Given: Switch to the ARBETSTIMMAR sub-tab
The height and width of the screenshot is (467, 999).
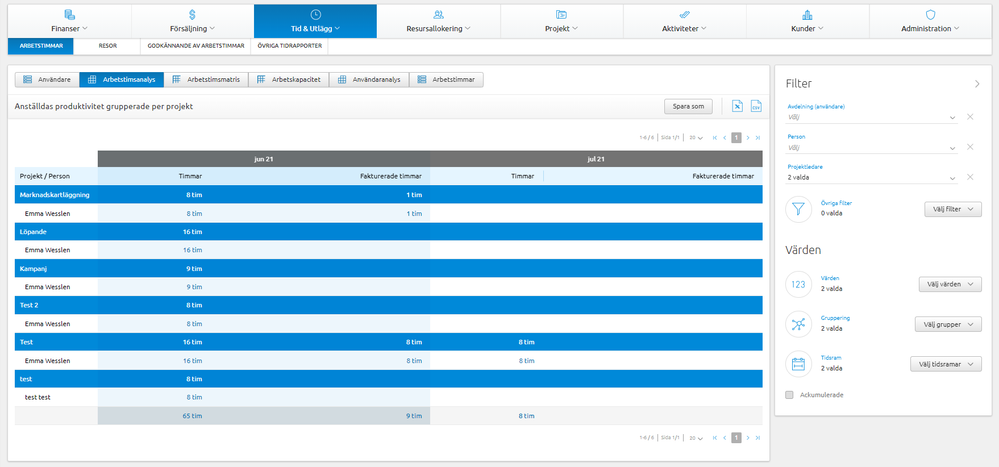Looking at the screenshot, I should pyautogui.click(x=41, y=46).
